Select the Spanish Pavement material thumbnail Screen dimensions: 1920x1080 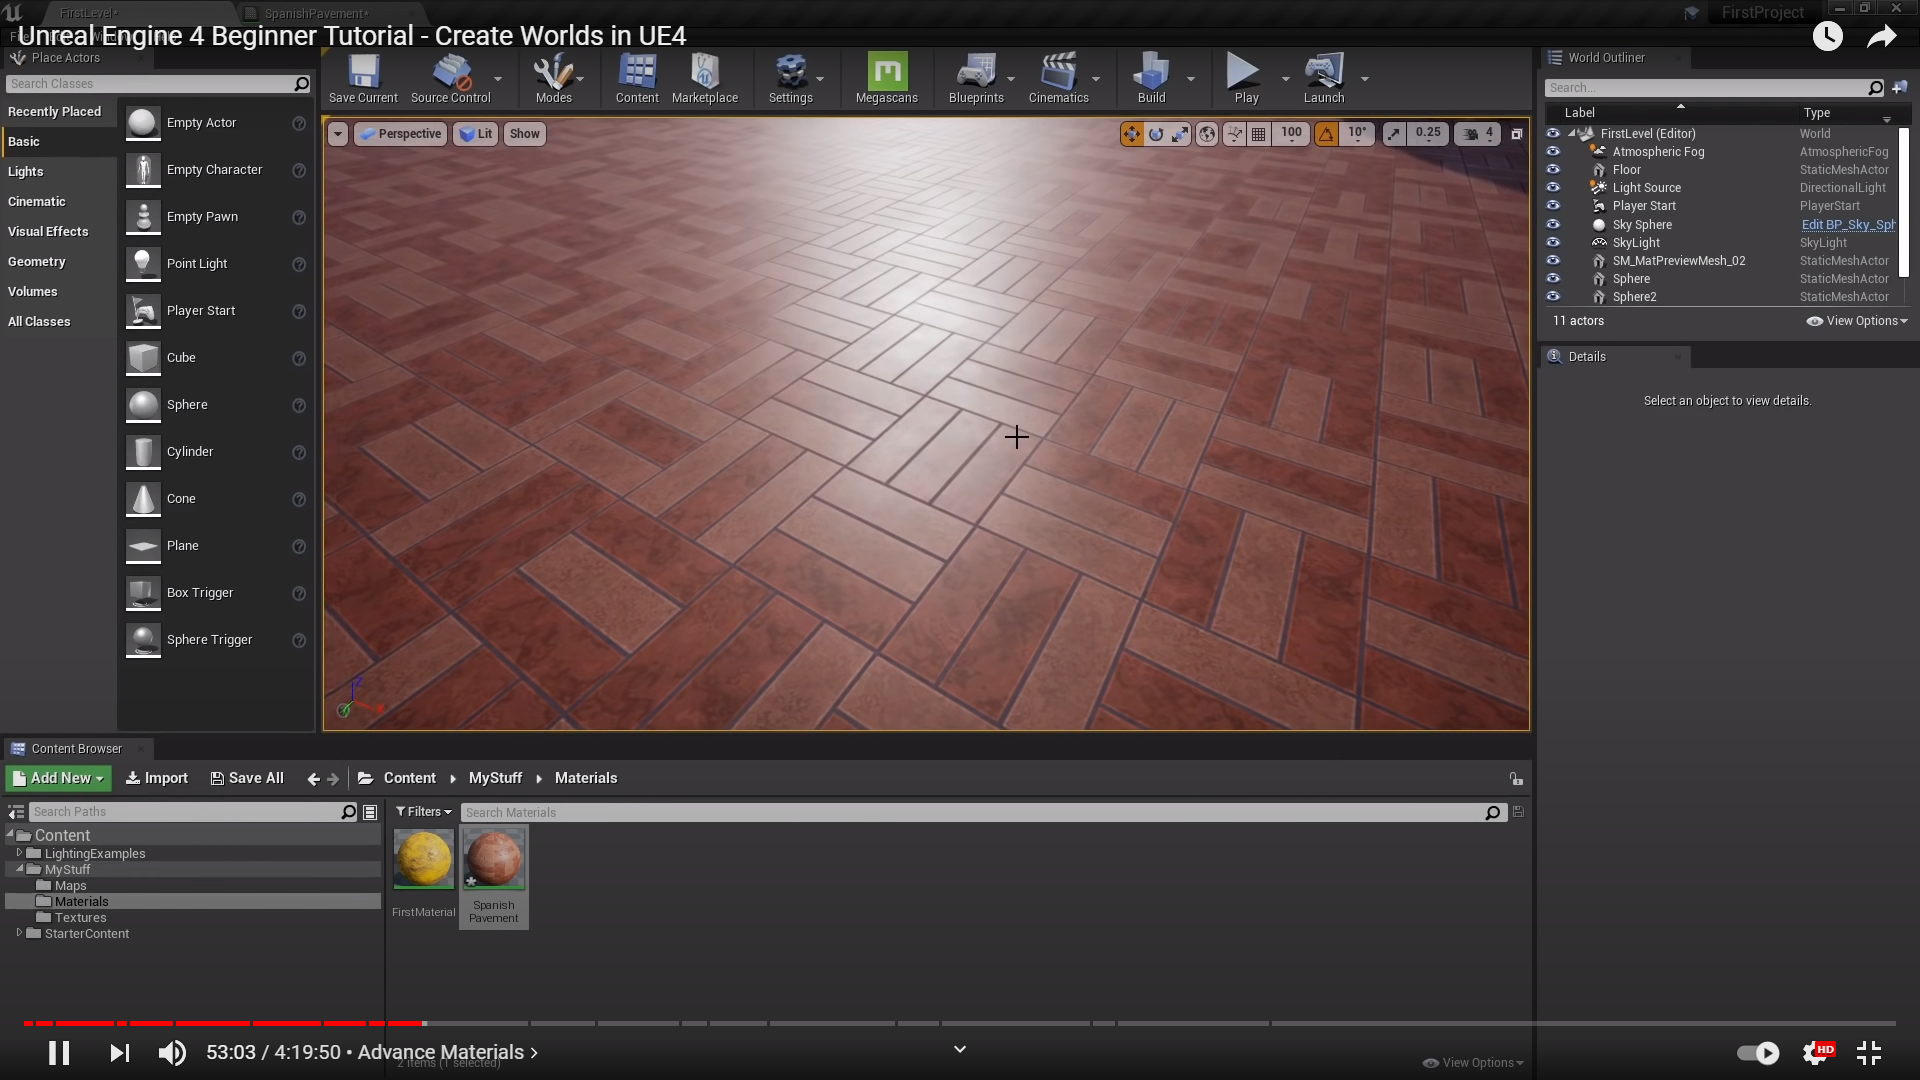click(494, 860)
